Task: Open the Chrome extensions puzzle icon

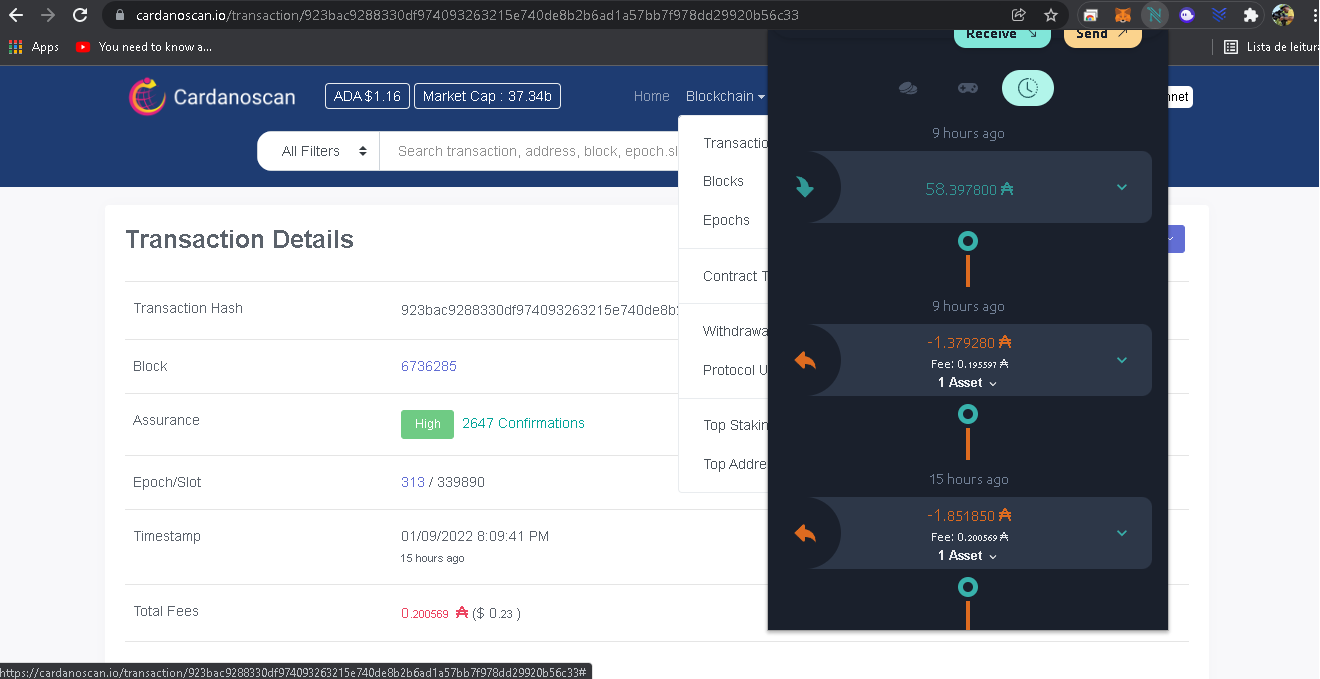Action: pyautogui.click(x=1251, y=14)
